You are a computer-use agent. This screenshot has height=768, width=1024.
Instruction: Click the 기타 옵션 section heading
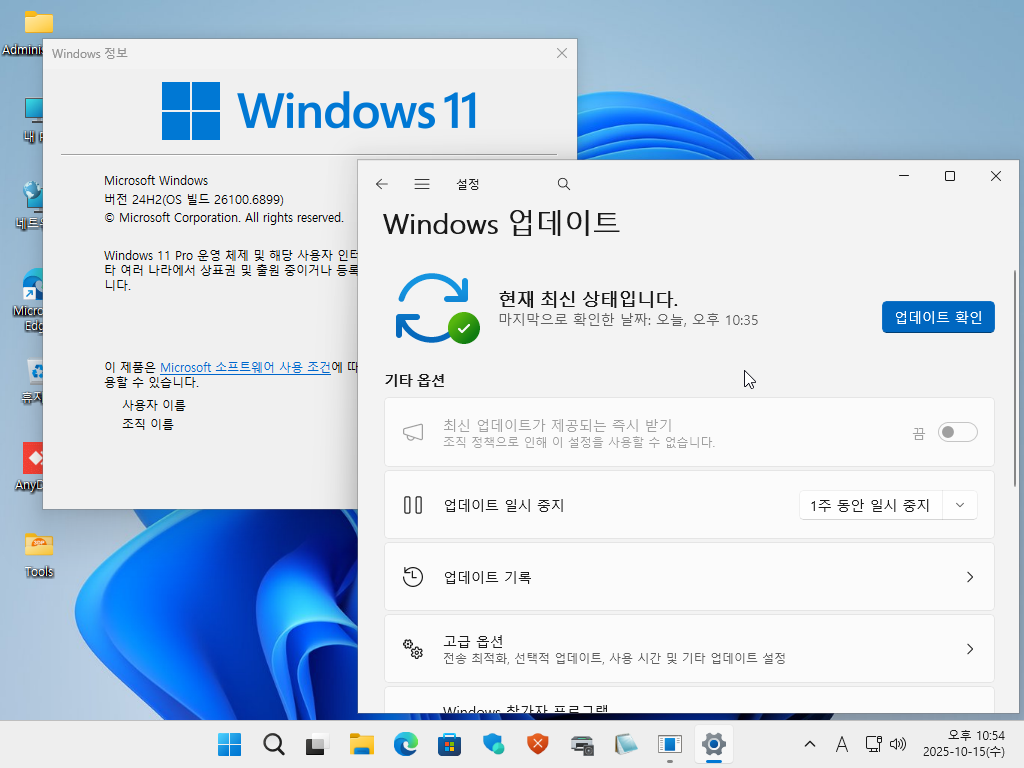click(415, 380)
